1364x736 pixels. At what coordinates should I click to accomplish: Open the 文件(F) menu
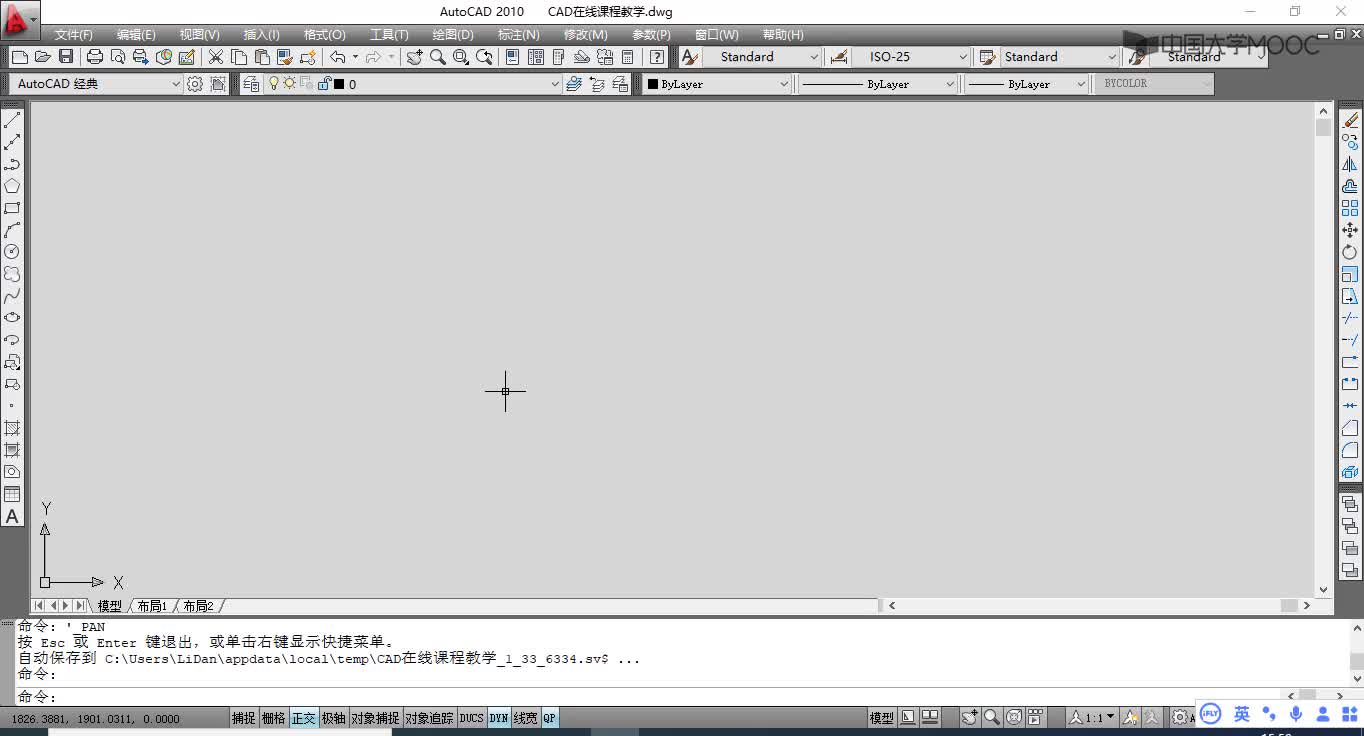[73, 34]
